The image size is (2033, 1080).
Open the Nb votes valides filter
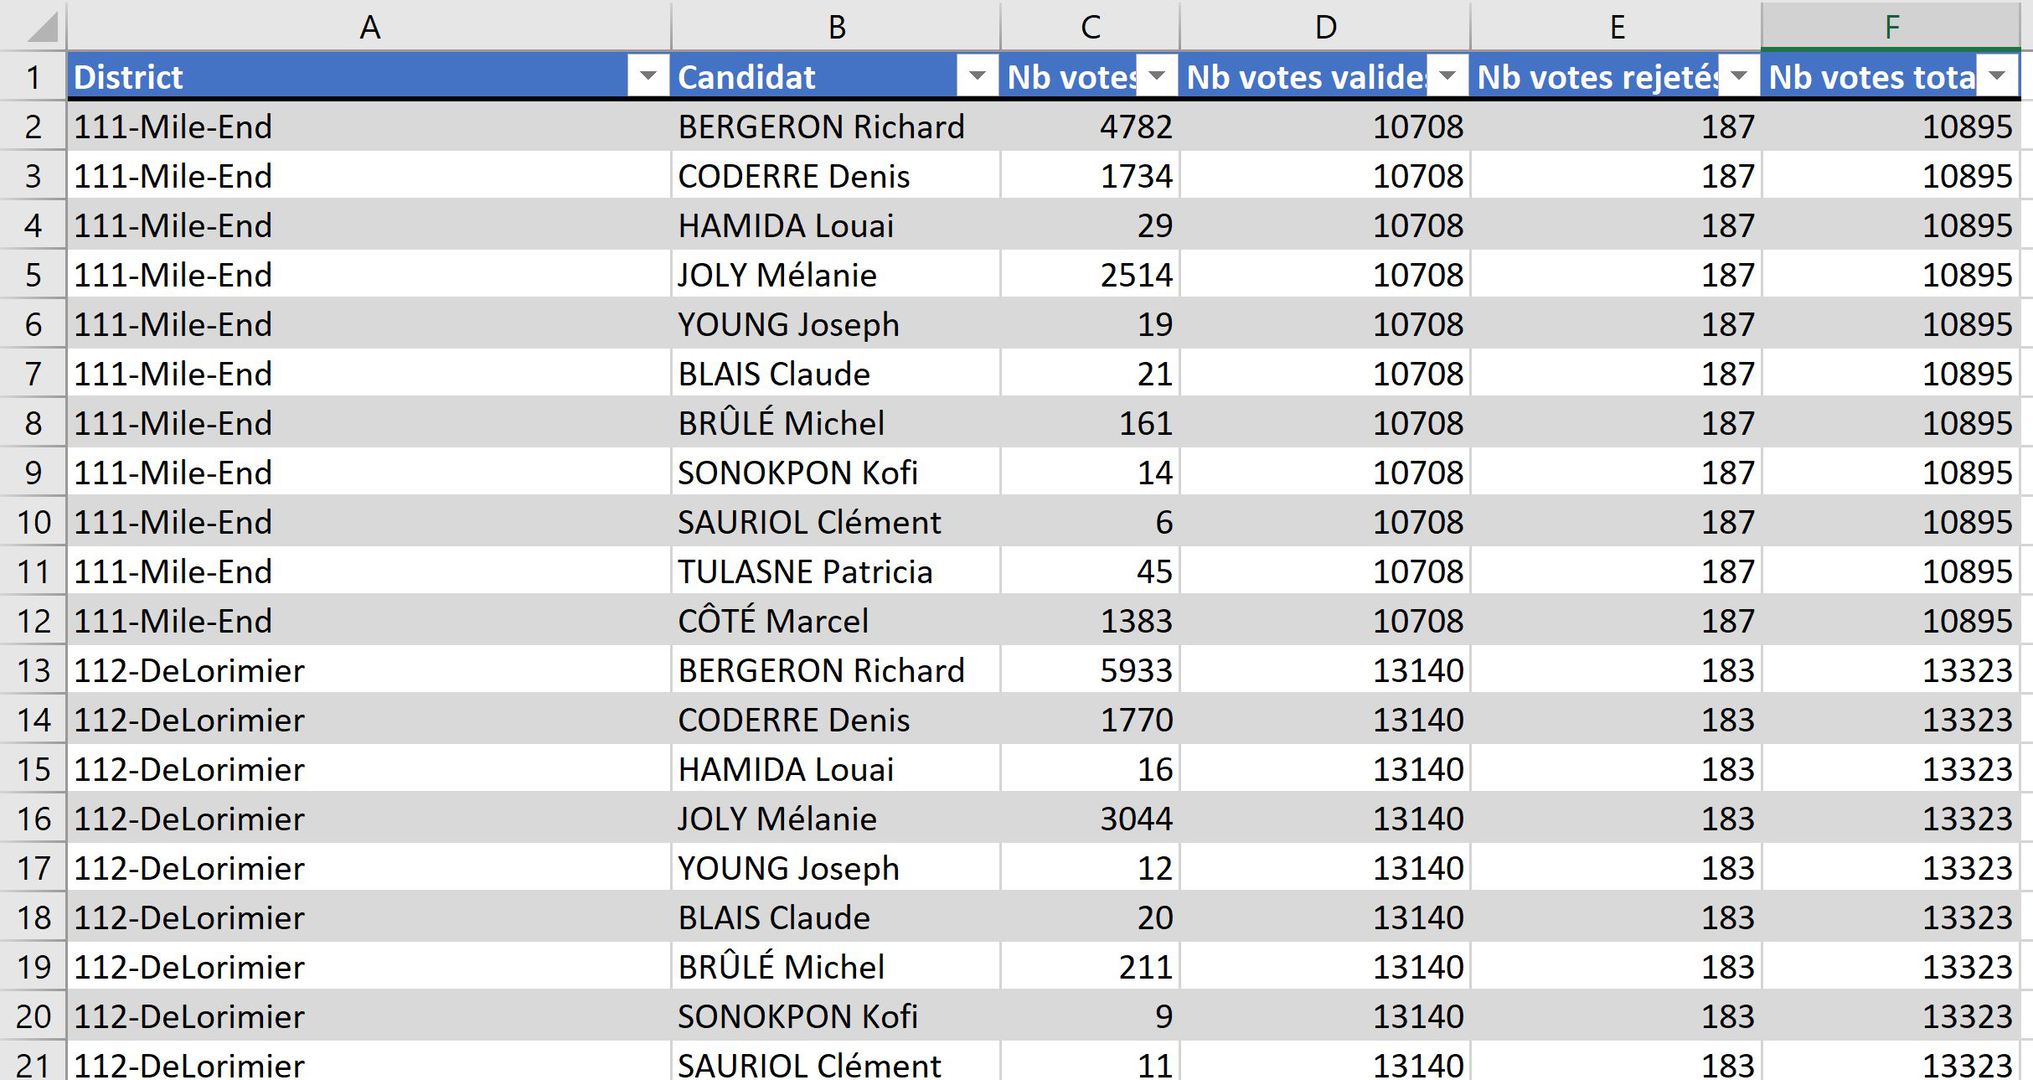tap(1445, 75)
